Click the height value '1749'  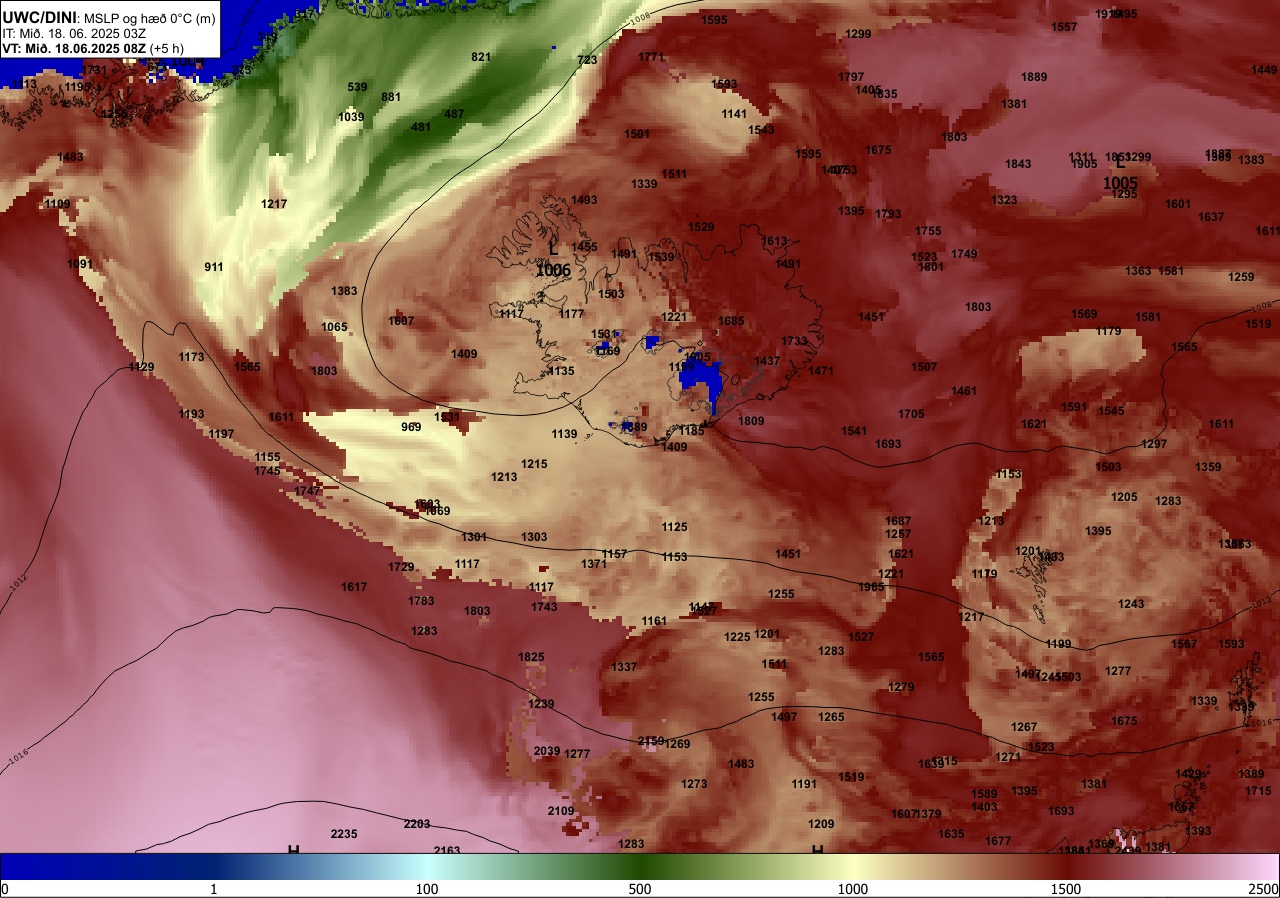coord(964,254)
